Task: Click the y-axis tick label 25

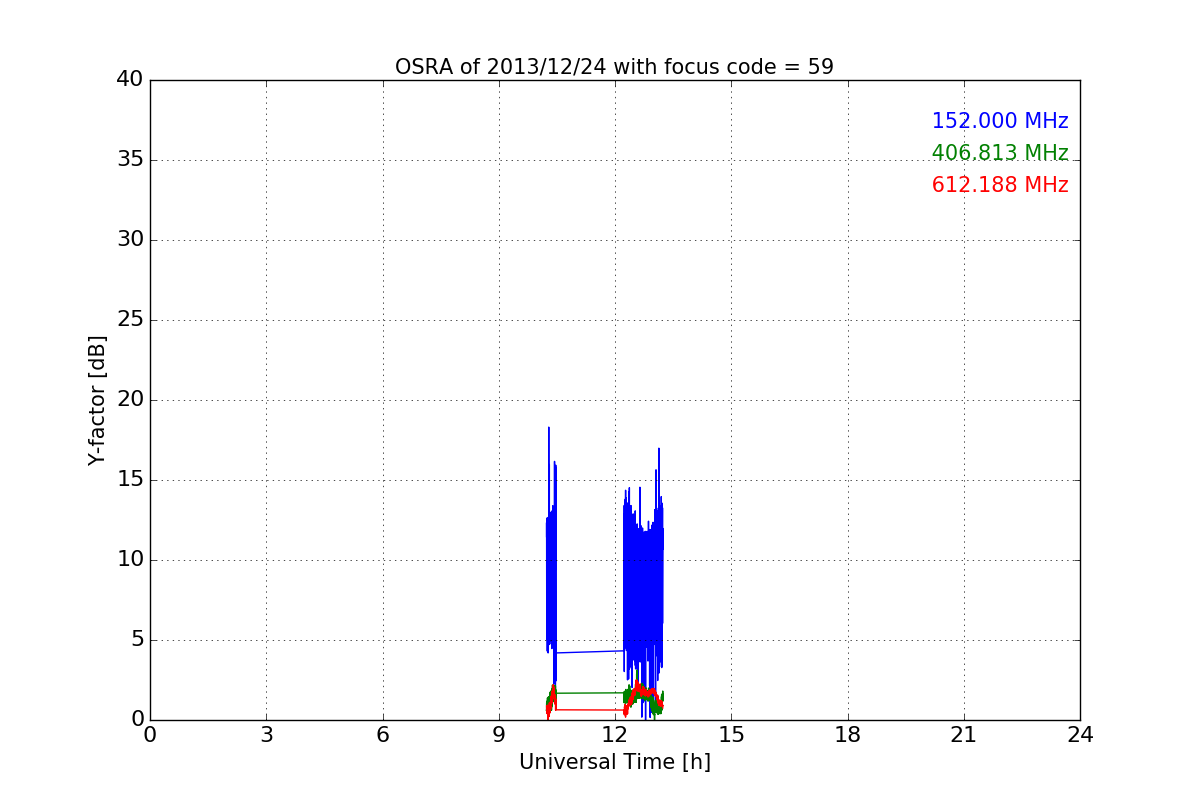Action: [130, 320]
